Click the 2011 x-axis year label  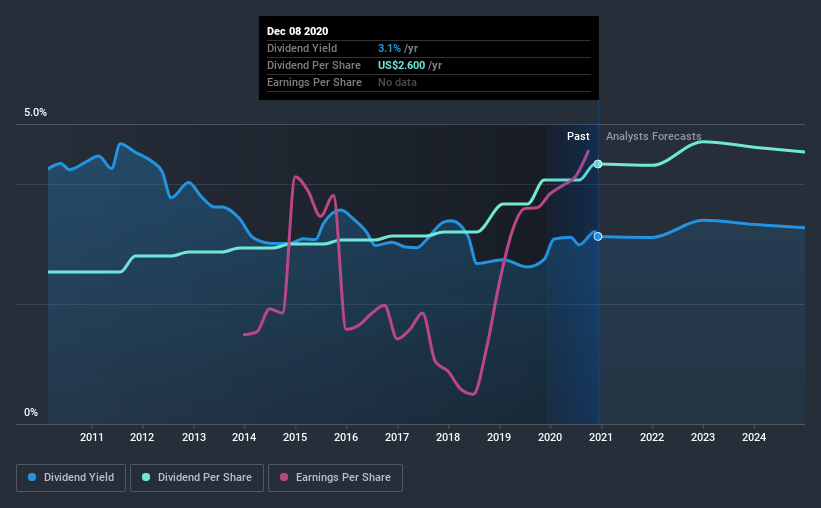[92, 437]
